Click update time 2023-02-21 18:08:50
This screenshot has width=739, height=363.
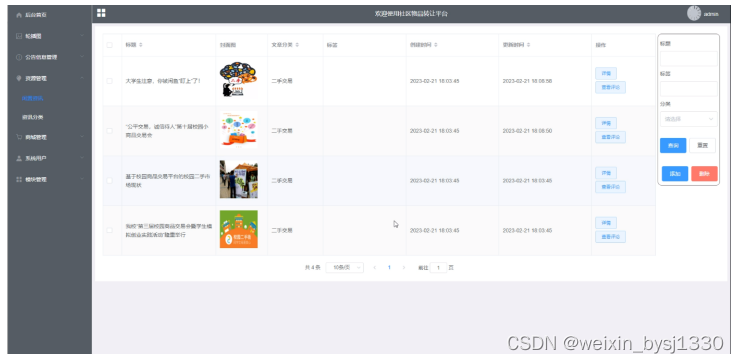coord(527,131)
